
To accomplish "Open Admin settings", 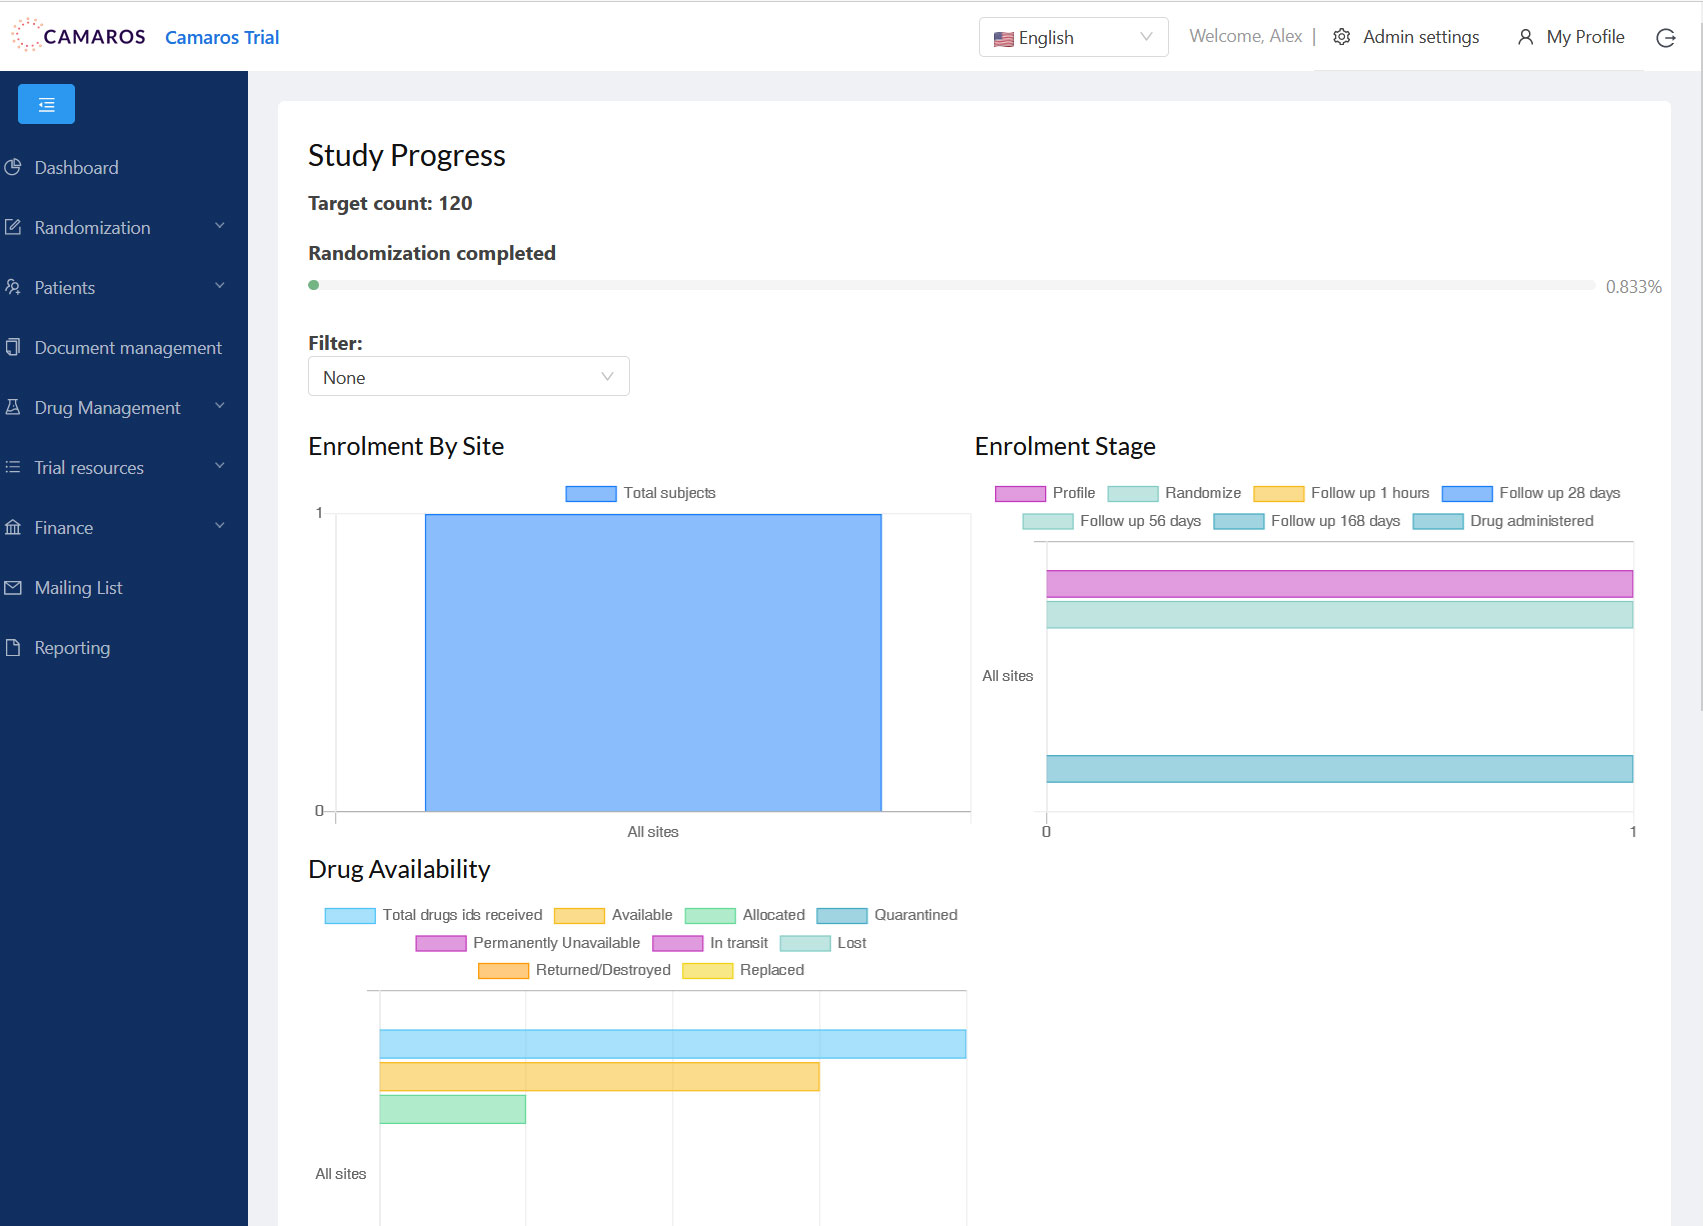I will (1420, 37).
